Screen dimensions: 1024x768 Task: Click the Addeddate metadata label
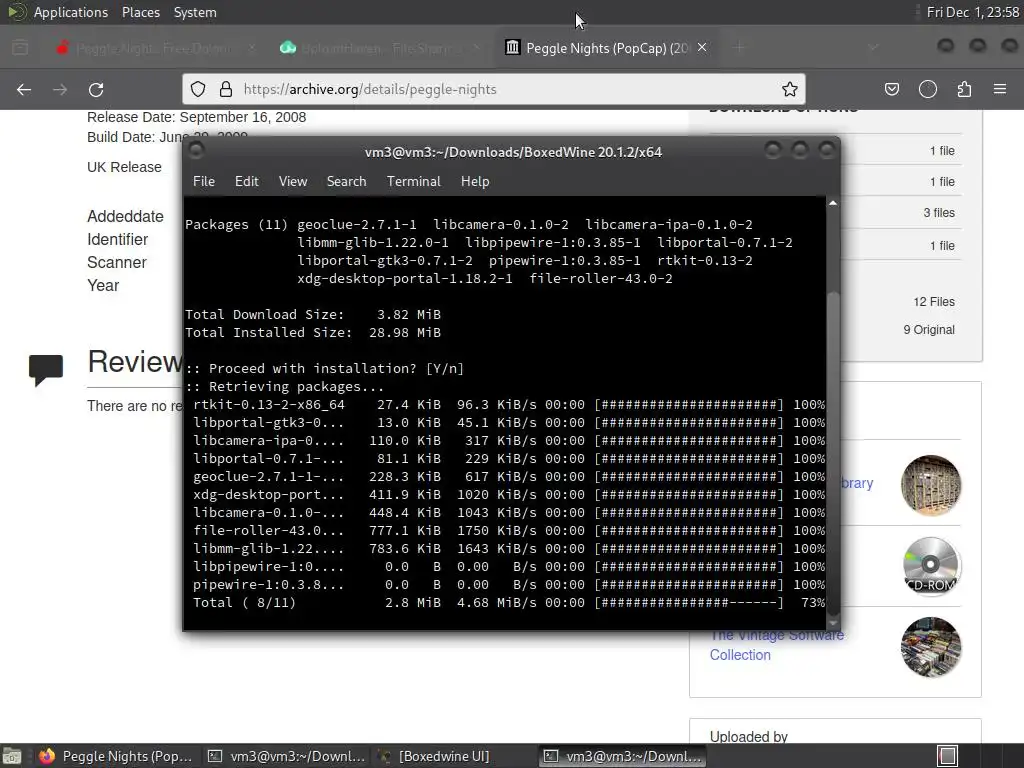[x=125, y=217]
